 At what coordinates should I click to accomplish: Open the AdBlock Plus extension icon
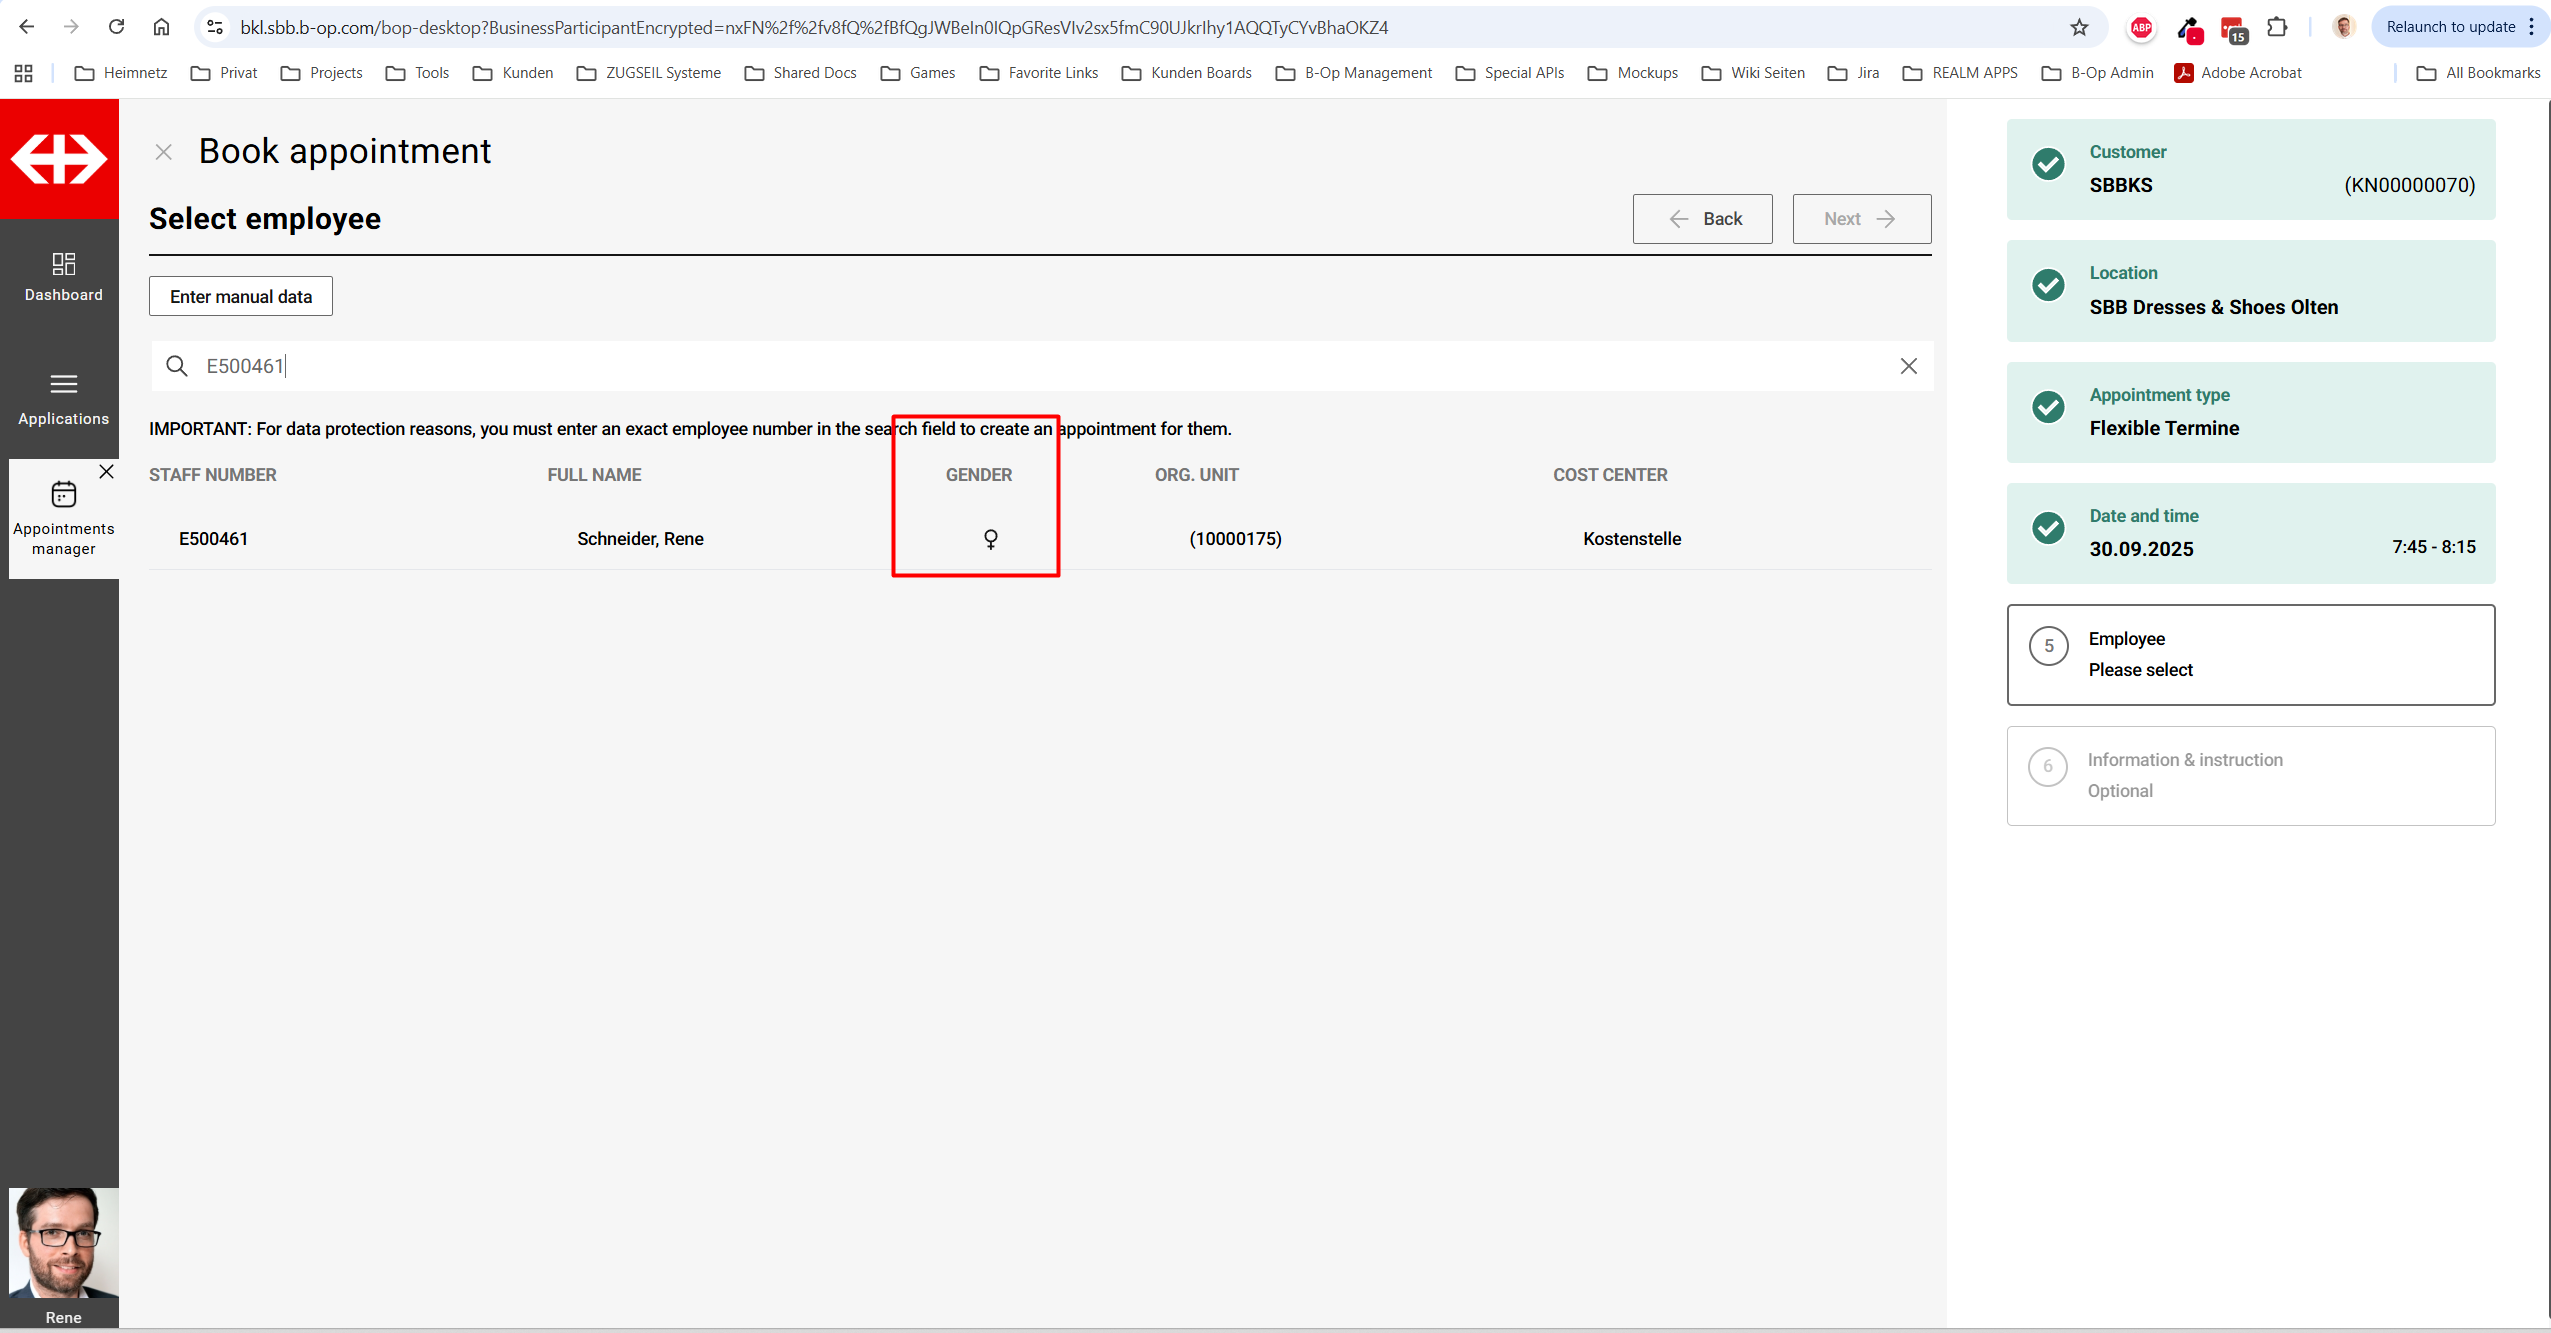(x=2140, y=27)
